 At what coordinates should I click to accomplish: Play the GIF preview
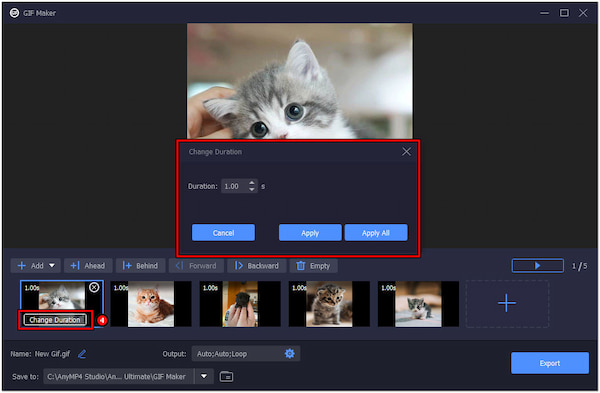point(538,265)
